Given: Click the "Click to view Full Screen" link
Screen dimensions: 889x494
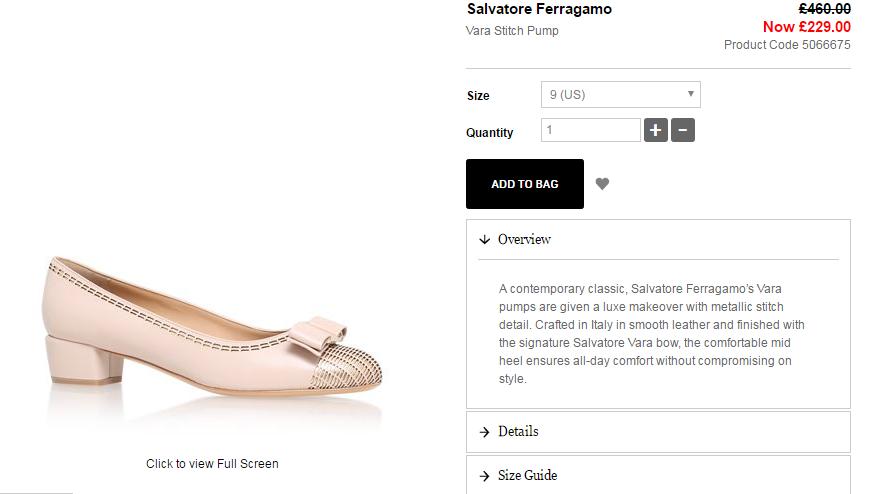Looking at the screenshot, I should [212, 464].
